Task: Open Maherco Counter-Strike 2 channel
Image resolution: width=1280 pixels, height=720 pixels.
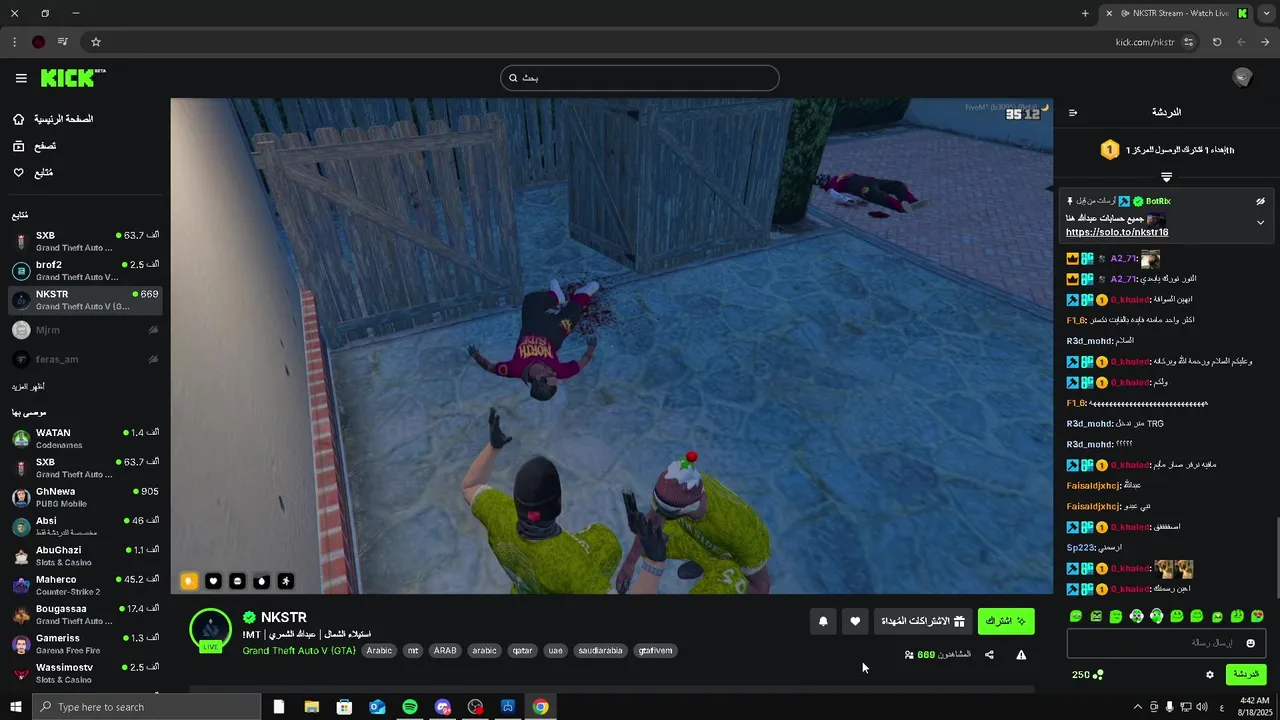Action: (85, 585)
